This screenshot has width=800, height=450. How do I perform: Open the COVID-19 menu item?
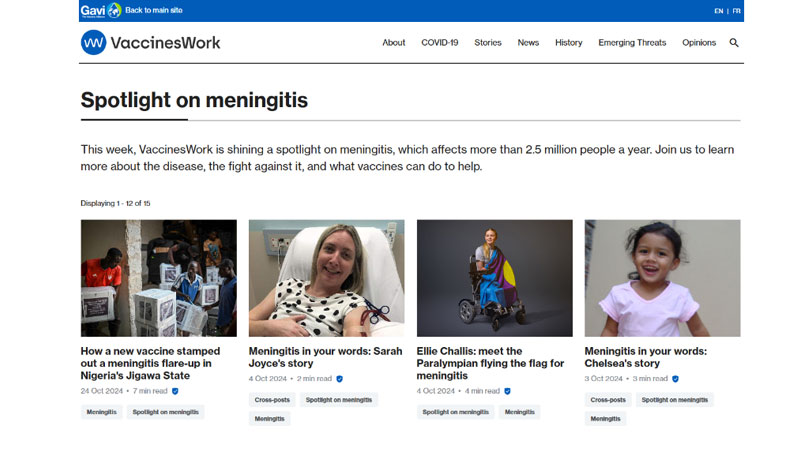coord(440,43)
